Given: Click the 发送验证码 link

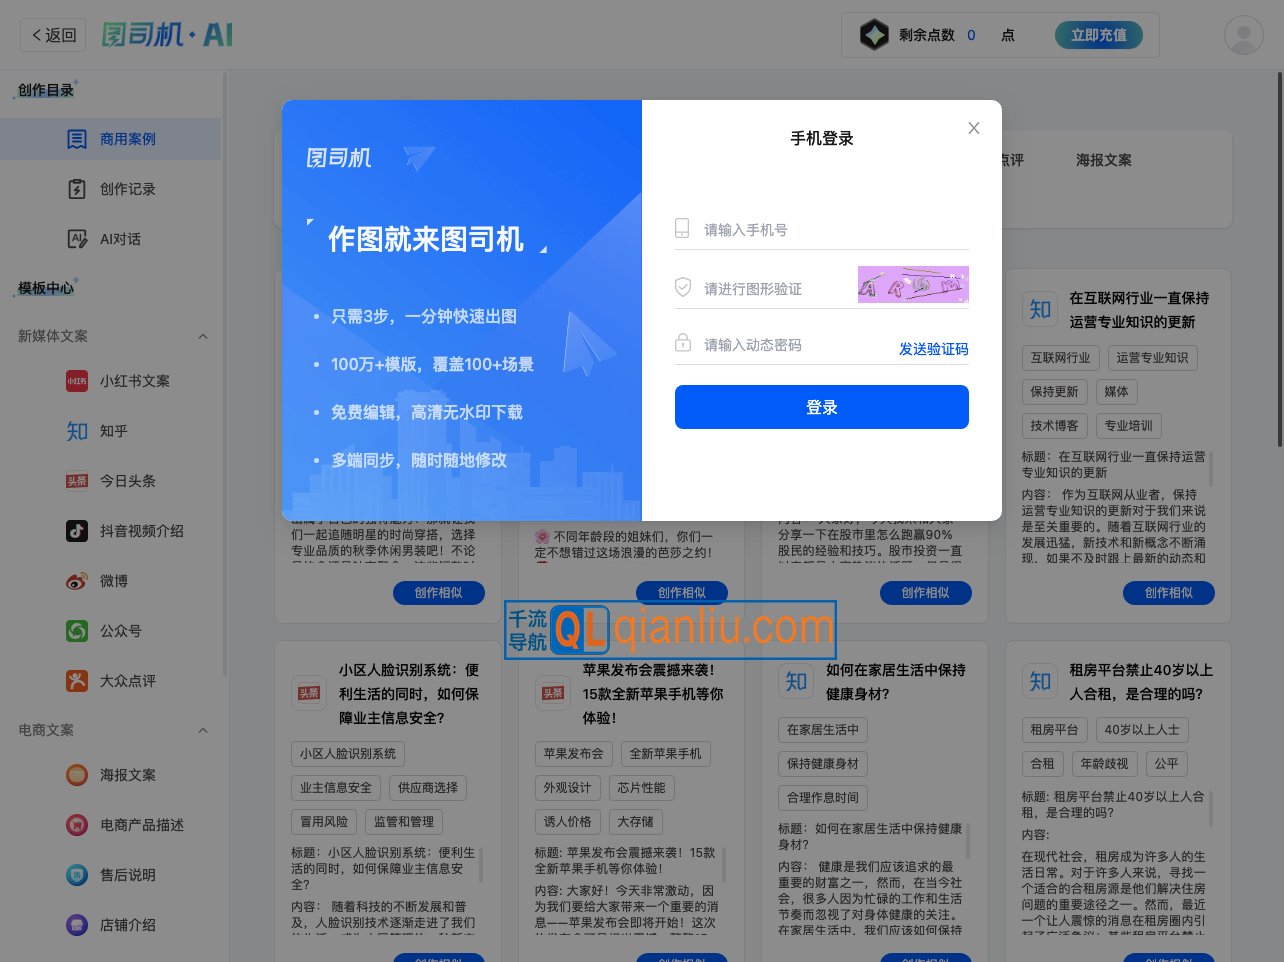Looking at the screenshot, I should click(x=933, y=349).
